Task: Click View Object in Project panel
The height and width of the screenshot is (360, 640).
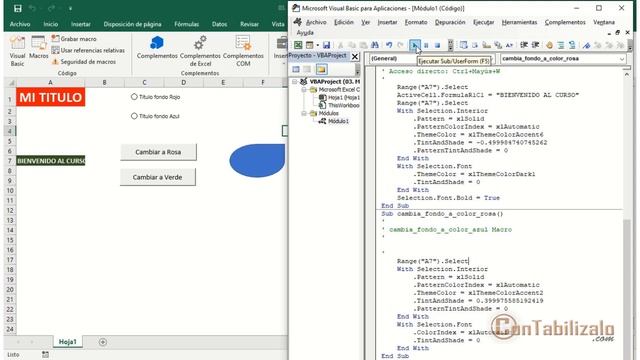Action: (x=307, y=69)
